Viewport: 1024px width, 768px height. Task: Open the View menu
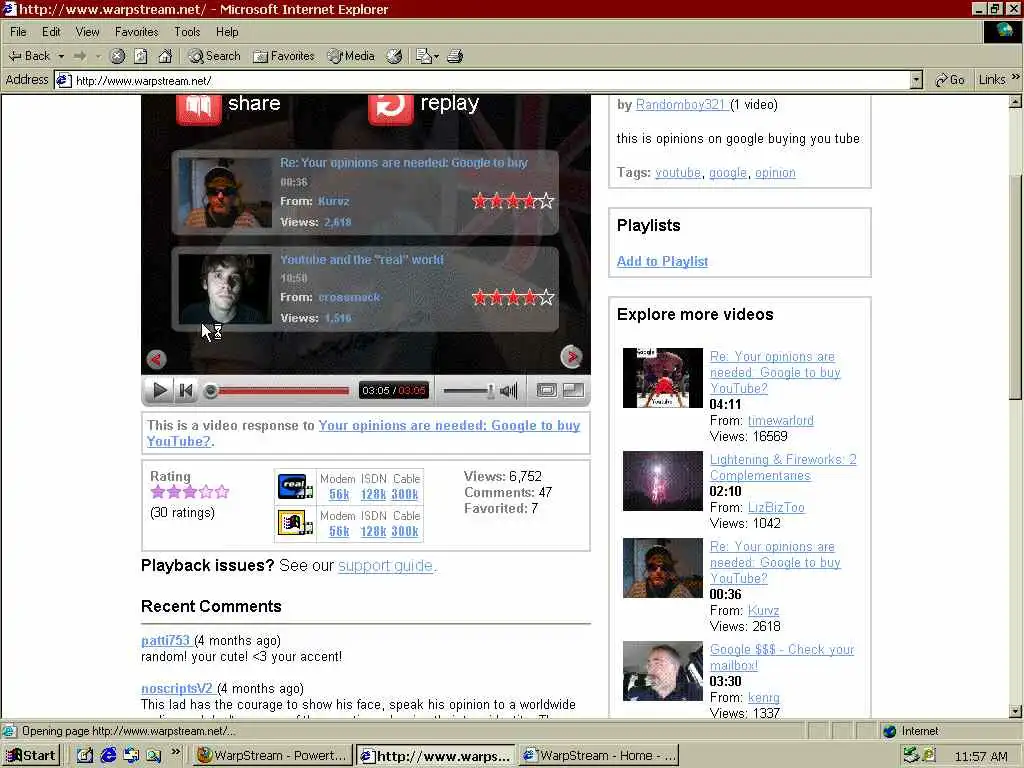87,31
